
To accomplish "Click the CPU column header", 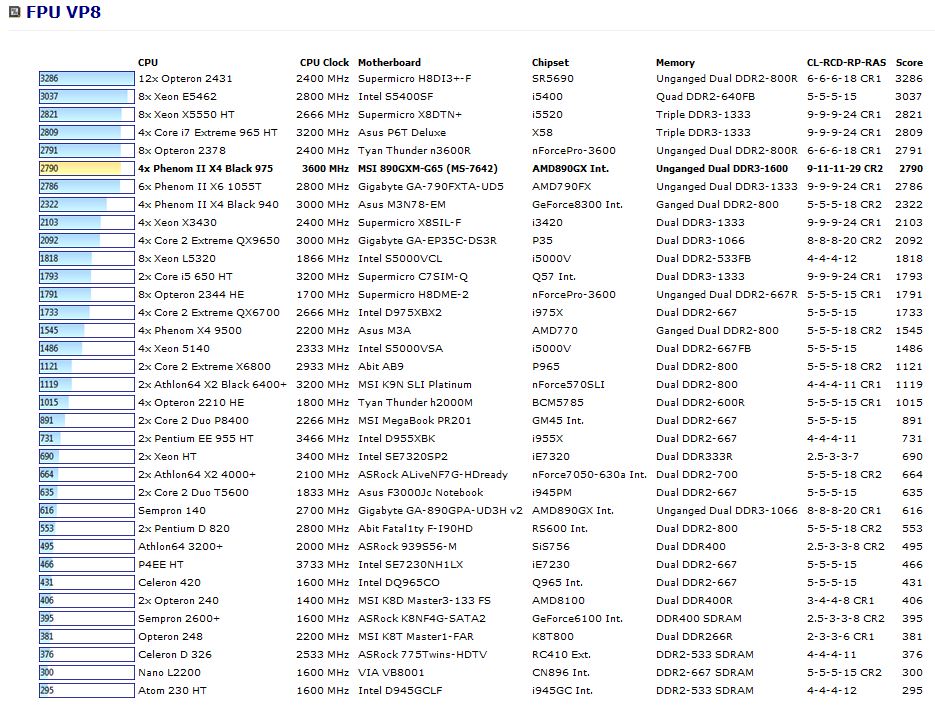I will pyautogui.click(x=148, y=62).
